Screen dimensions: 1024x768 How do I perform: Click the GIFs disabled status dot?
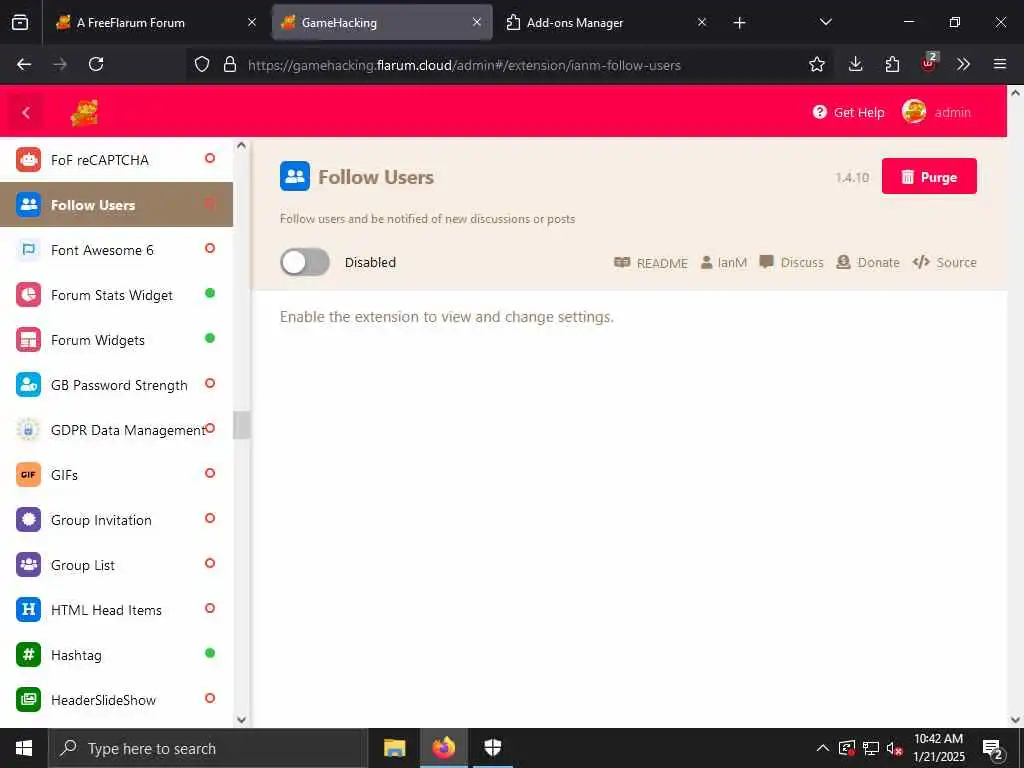[210, 473]
